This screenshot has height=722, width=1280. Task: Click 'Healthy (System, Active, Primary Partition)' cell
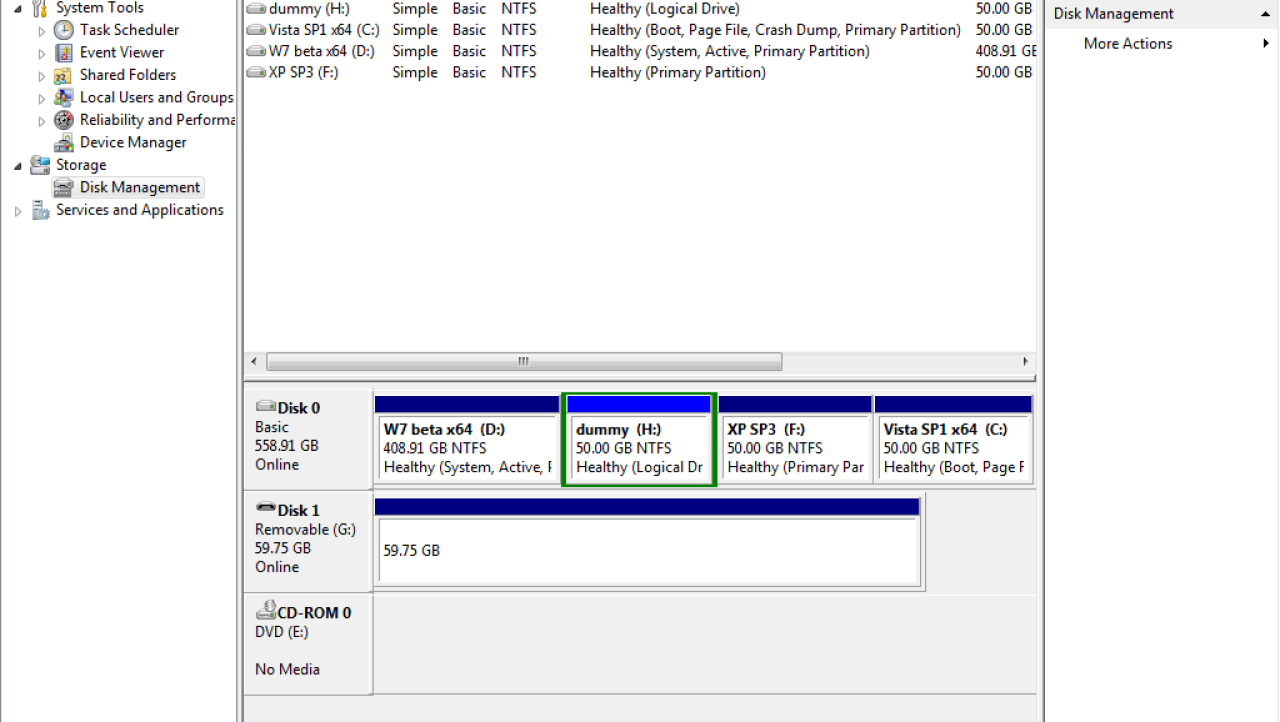coord(730,51)
